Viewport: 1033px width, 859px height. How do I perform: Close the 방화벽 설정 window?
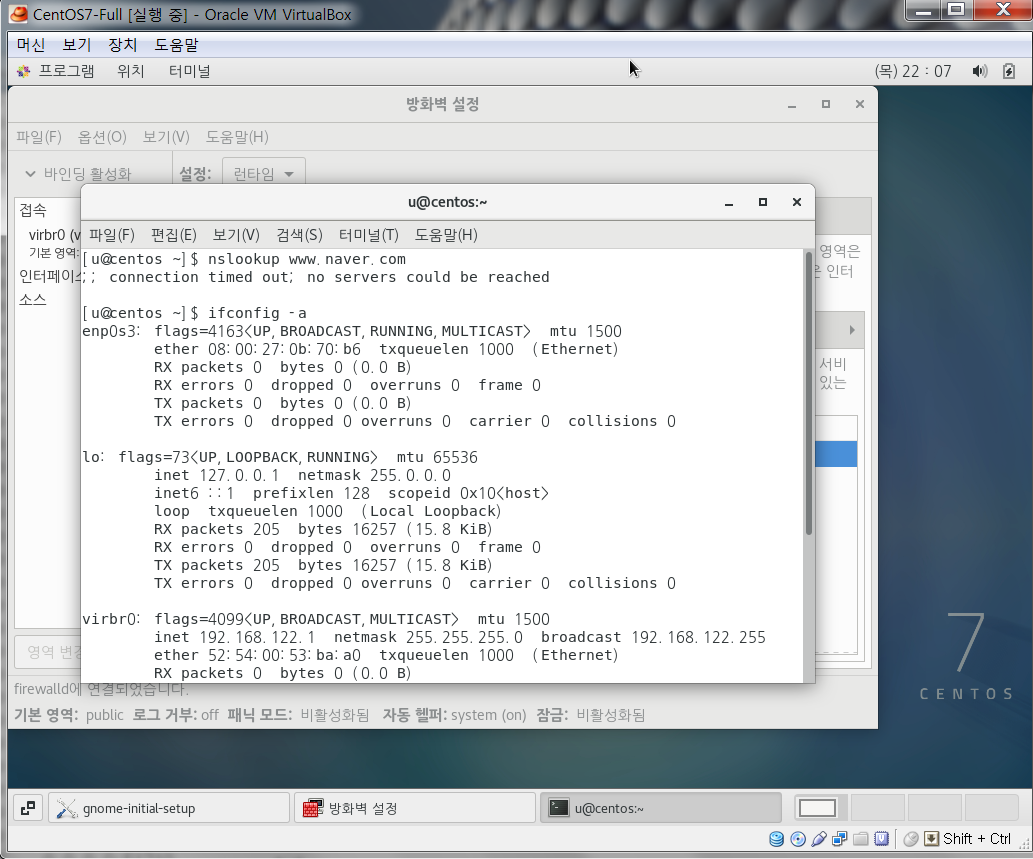[x=860, y=104]
